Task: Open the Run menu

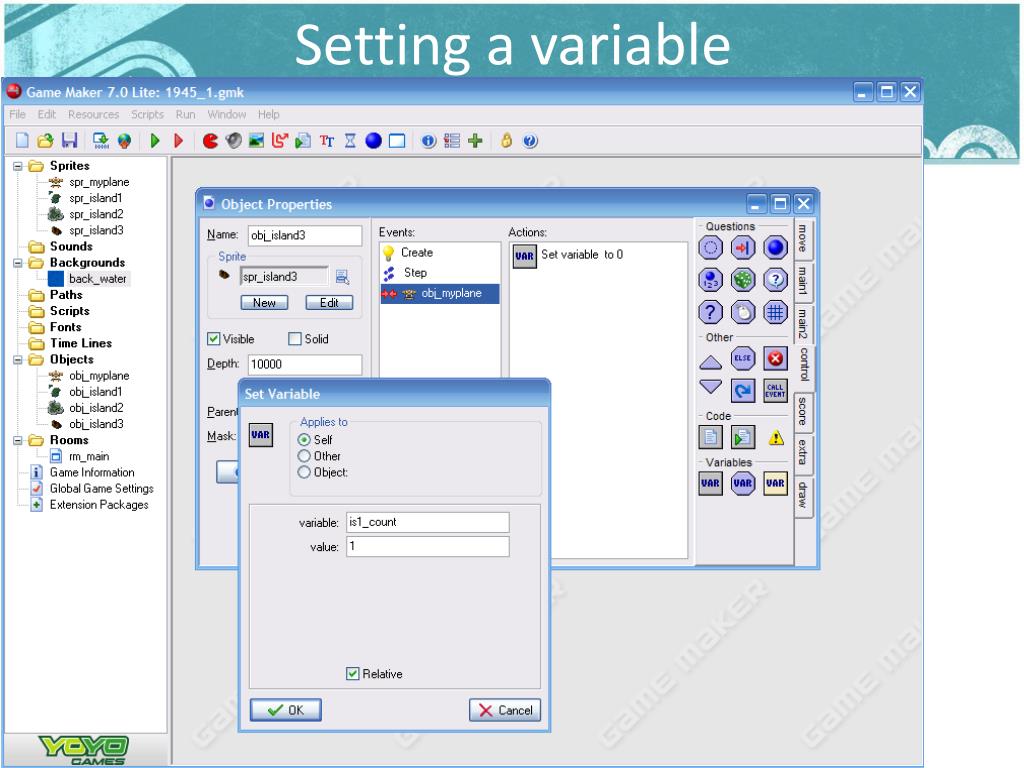Action: [185, 114]
